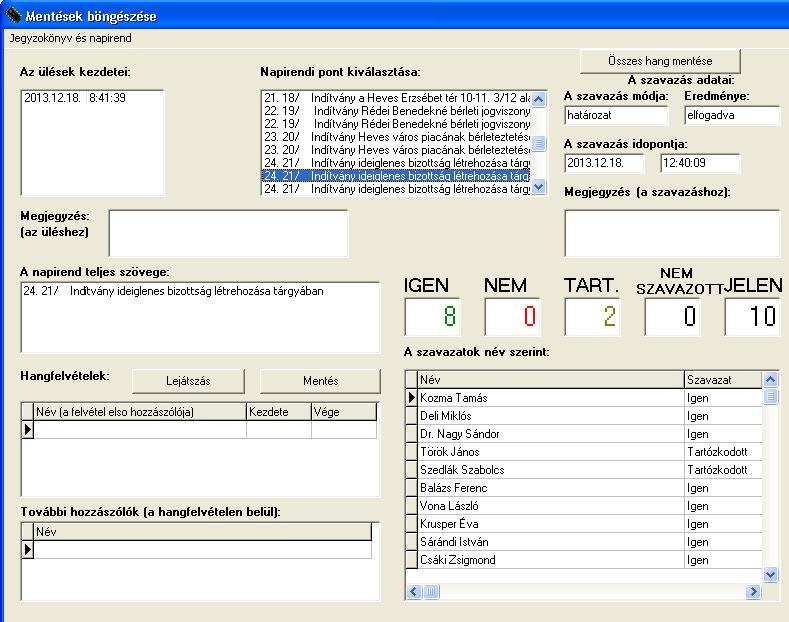Click vote date field 2013.12.18.
Viewport: 789px width, 622px height.
click(604, 163)
